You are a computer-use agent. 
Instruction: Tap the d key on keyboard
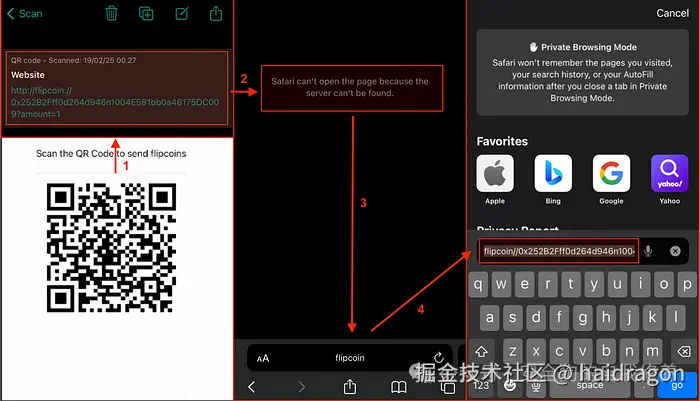pos(536,317)
